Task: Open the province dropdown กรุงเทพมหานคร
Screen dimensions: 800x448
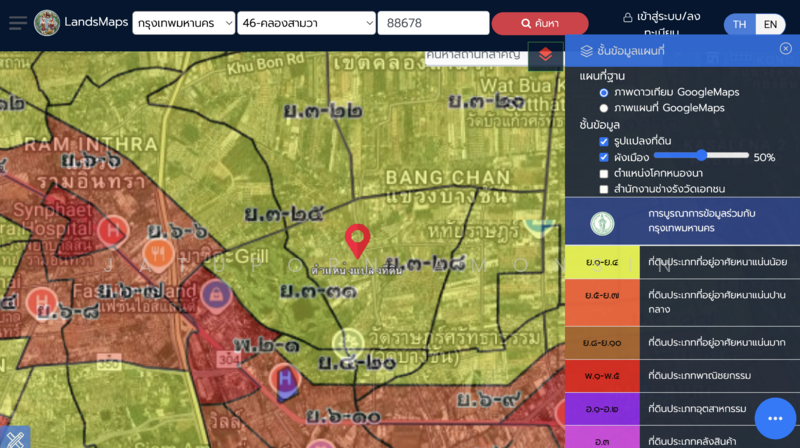Action: [183, 23]
